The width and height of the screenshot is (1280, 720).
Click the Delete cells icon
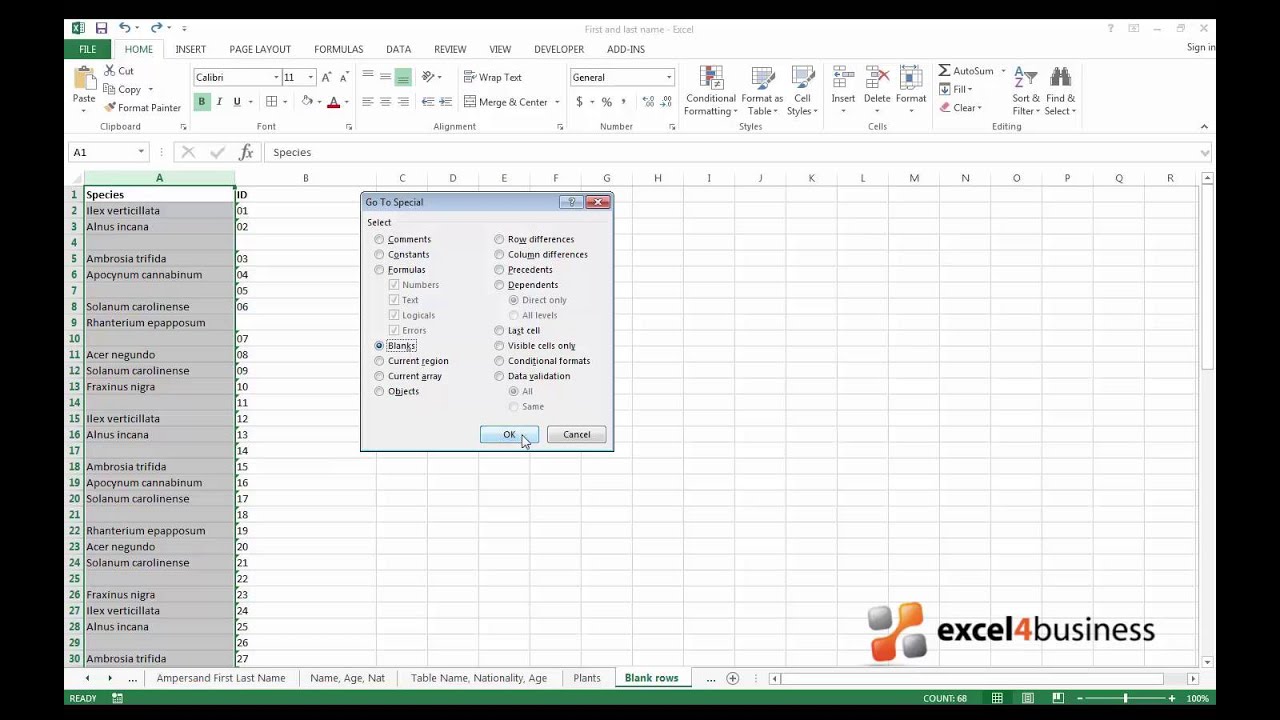click(x=877, y=78)
